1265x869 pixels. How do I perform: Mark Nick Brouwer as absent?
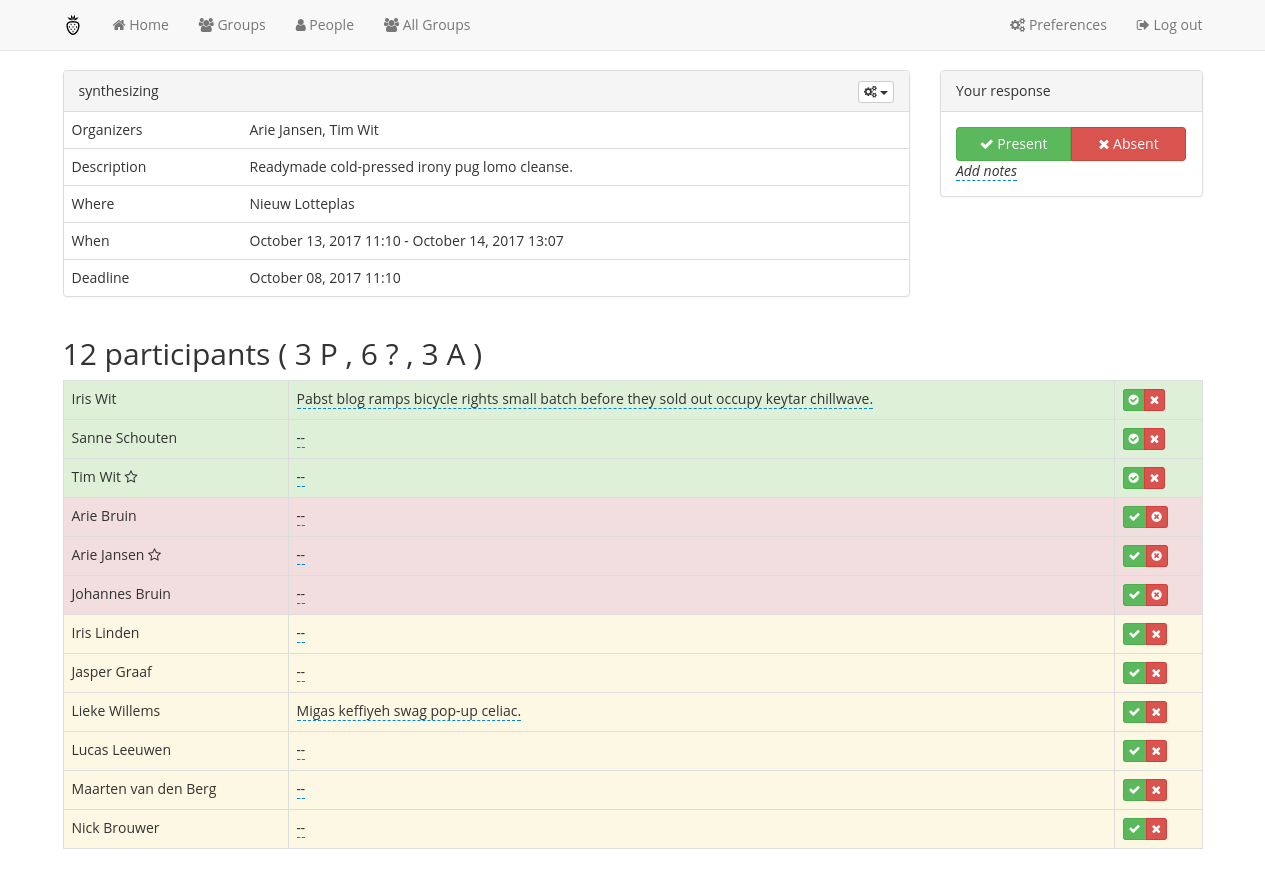pos(1156,829)
